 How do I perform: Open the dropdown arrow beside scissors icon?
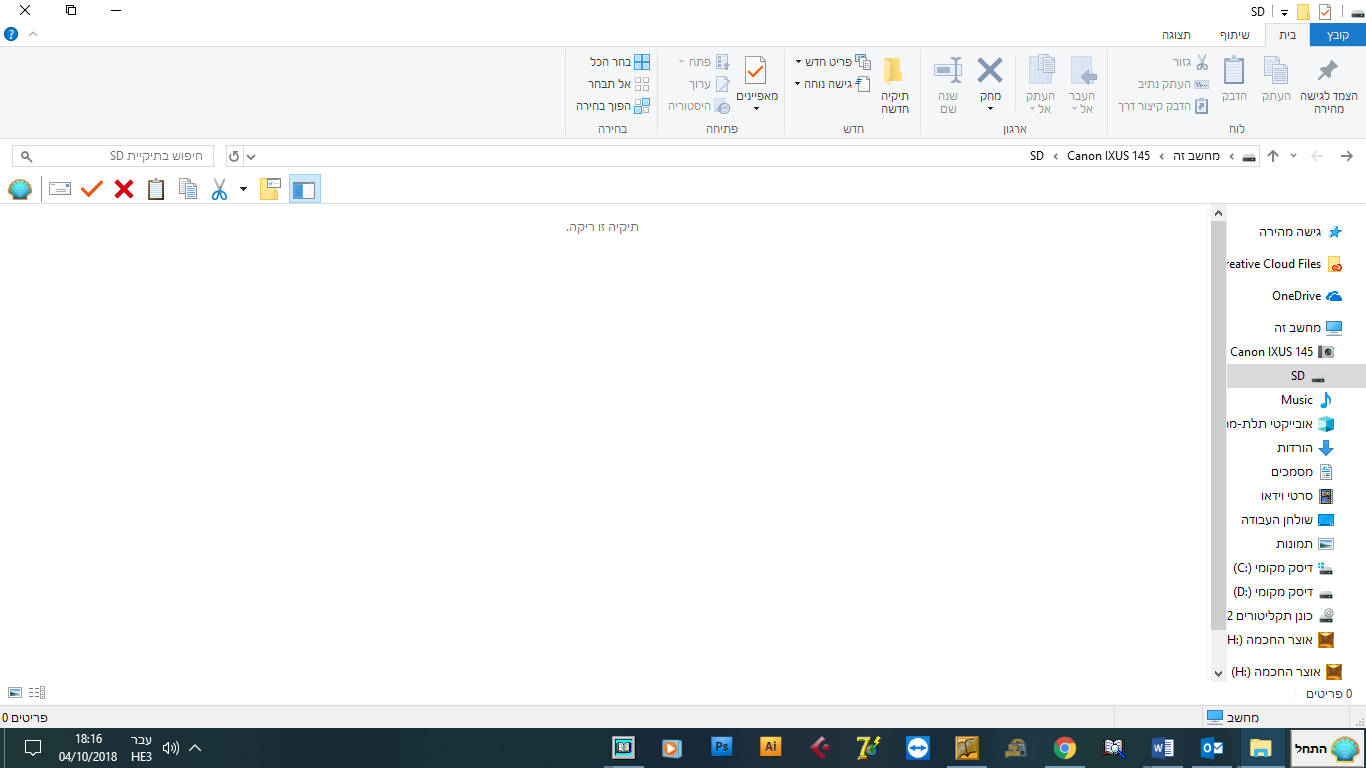coord(243,189)
